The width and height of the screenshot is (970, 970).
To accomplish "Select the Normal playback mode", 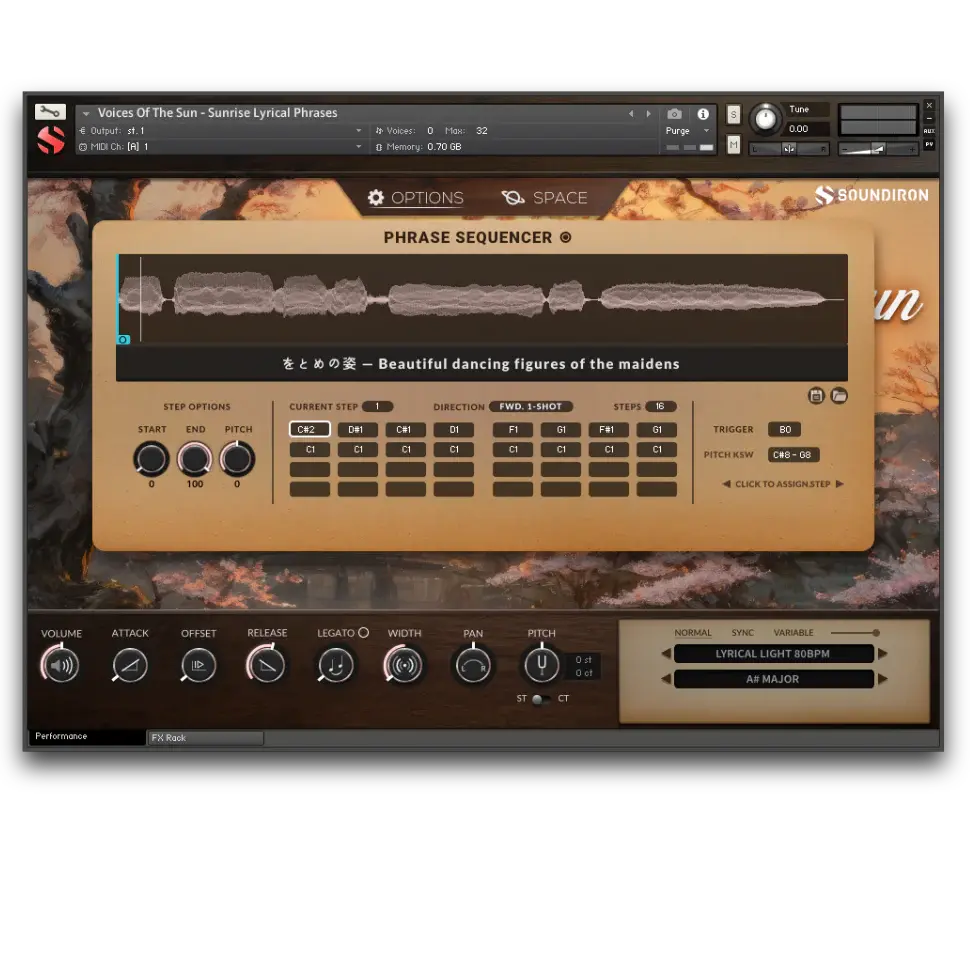I will coord(693,632).
